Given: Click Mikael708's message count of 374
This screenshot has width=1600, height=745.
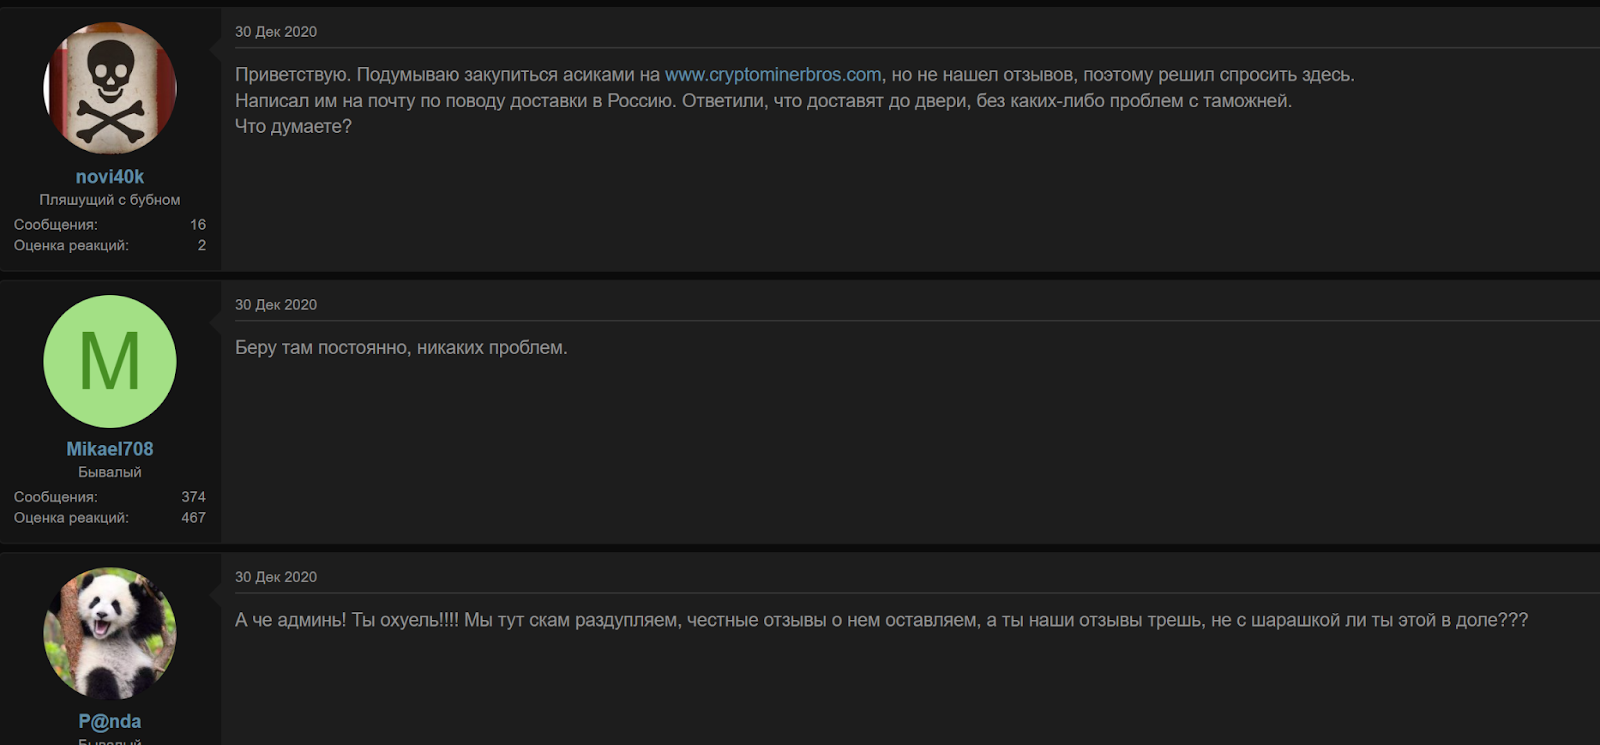Looking at the screenshot, I should (x=193, y=497).
